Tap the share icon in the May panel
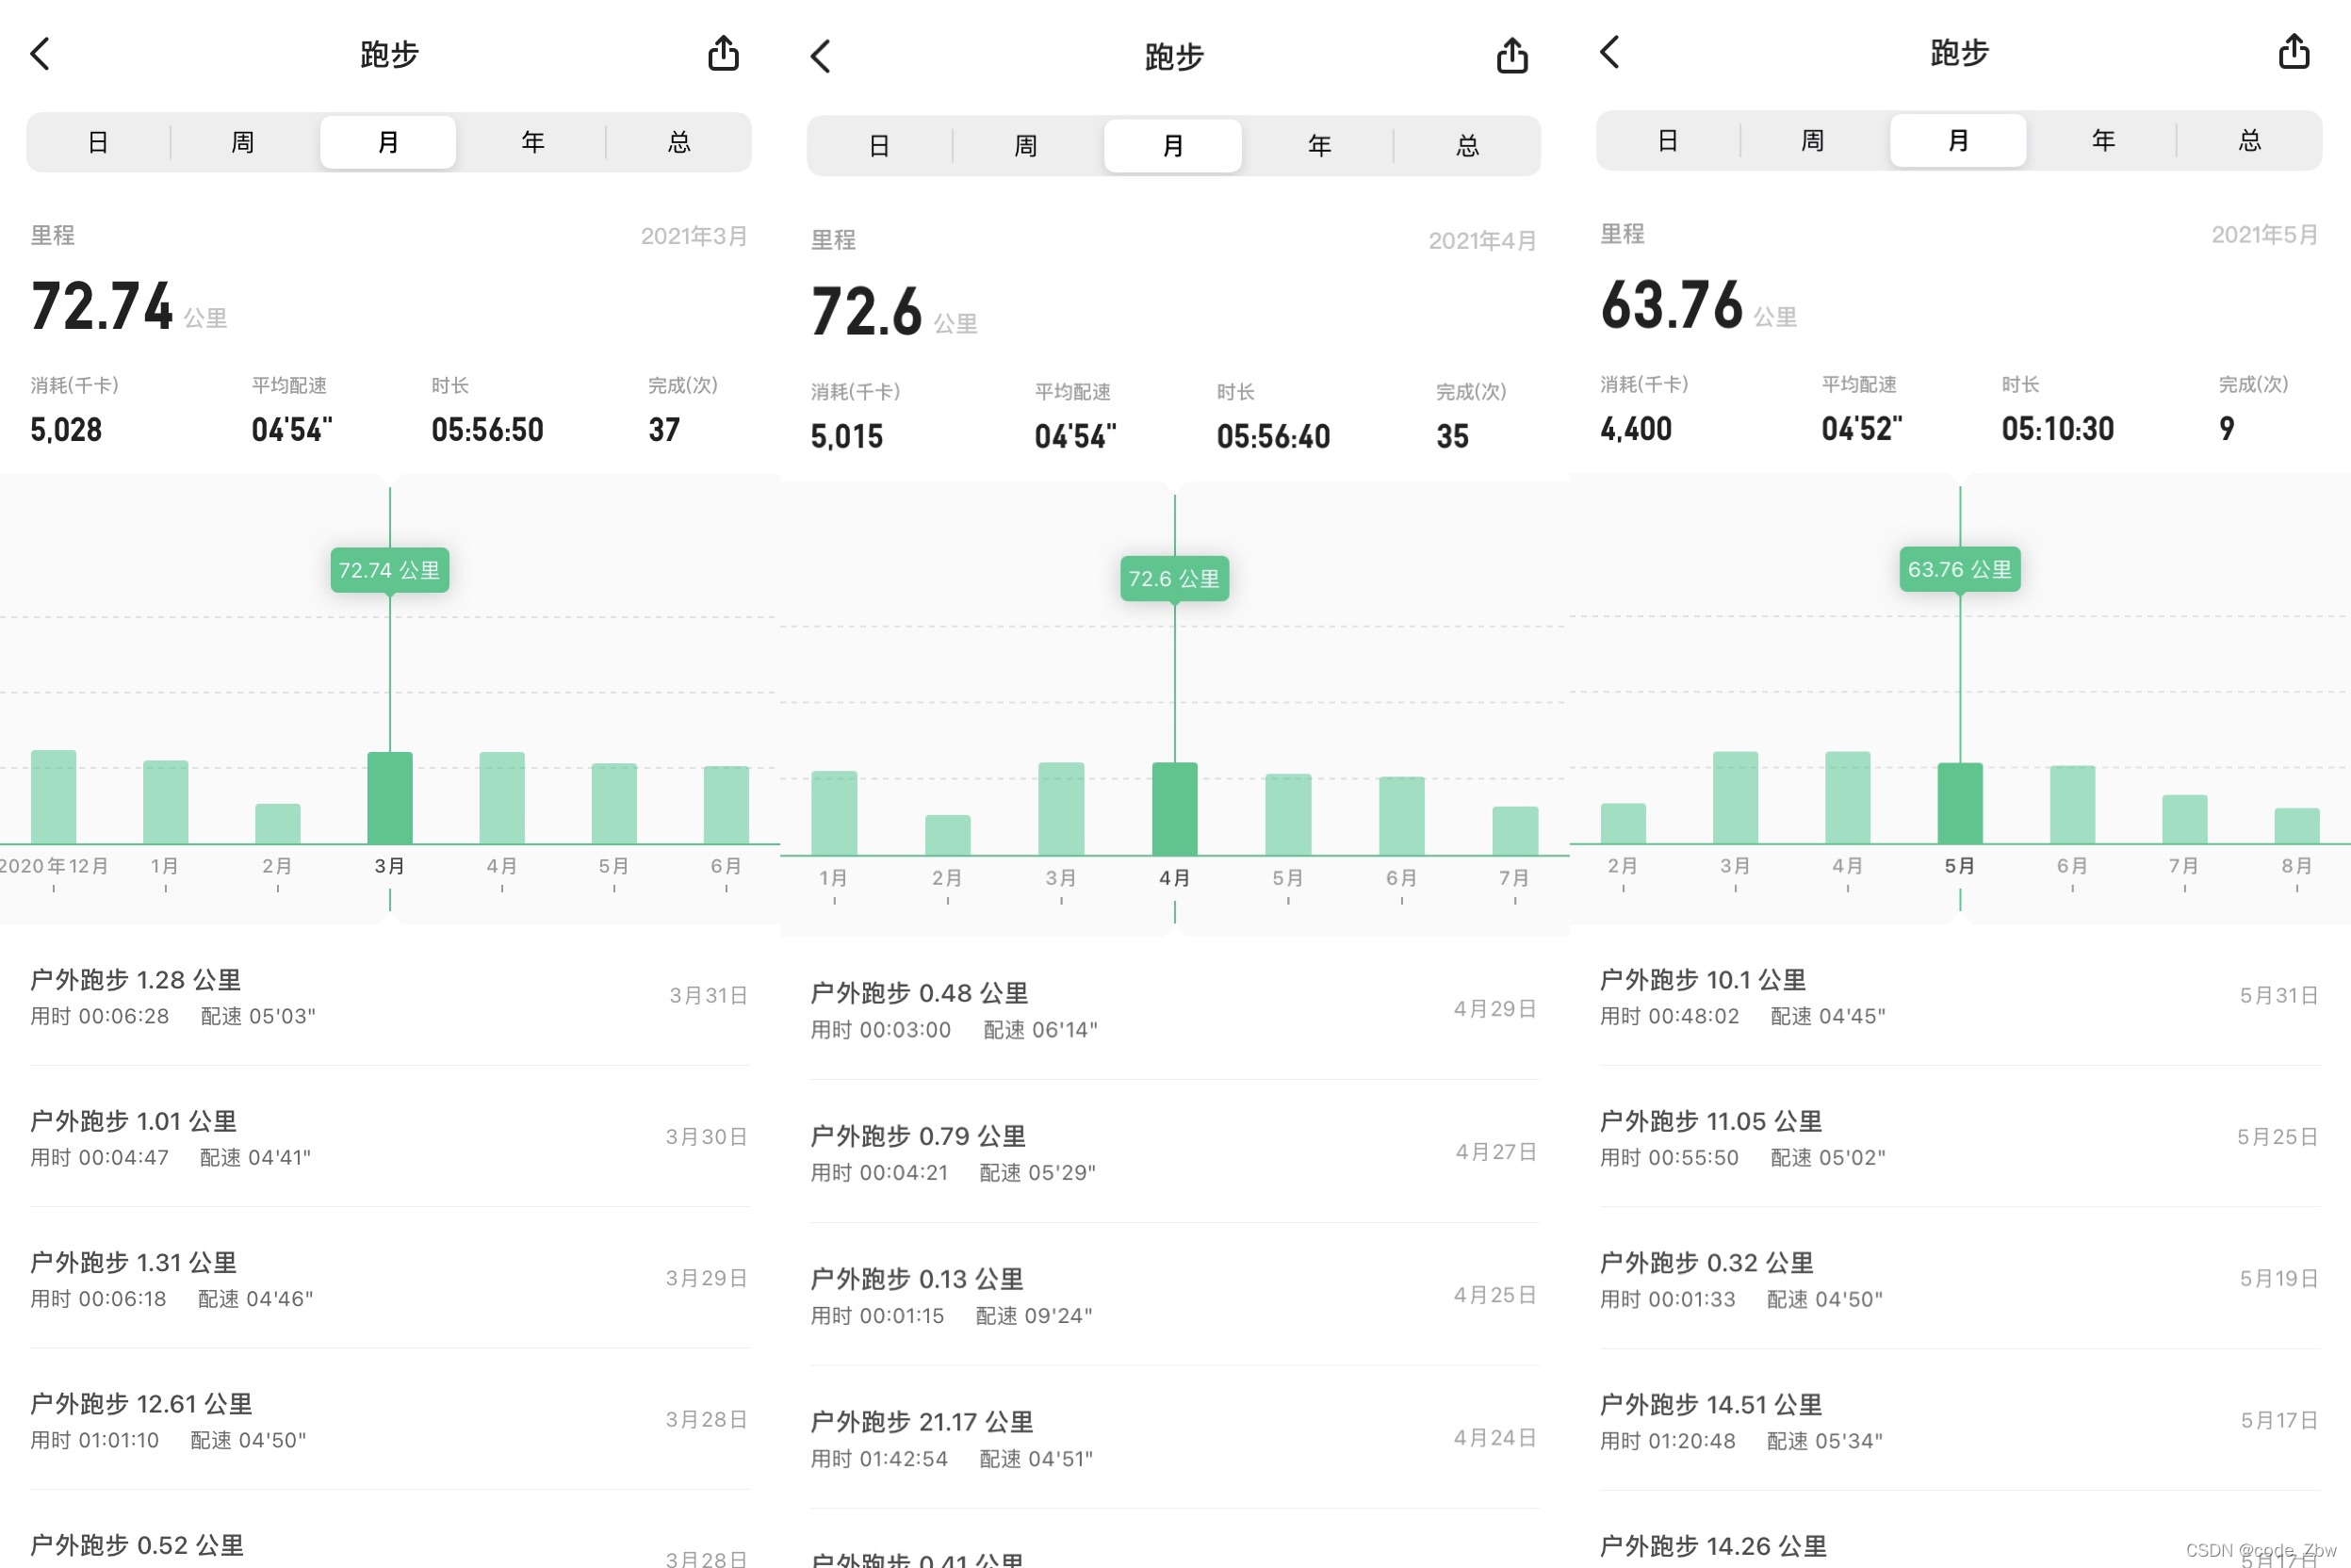Viewport: 2351px width, 1568px height. (x=2293, y=52)
